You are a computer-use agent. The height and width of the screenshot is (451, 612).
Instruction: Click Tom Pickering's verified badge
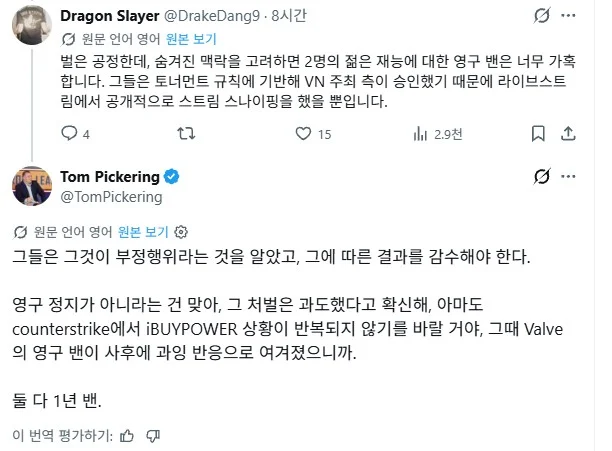click(171, 177)
